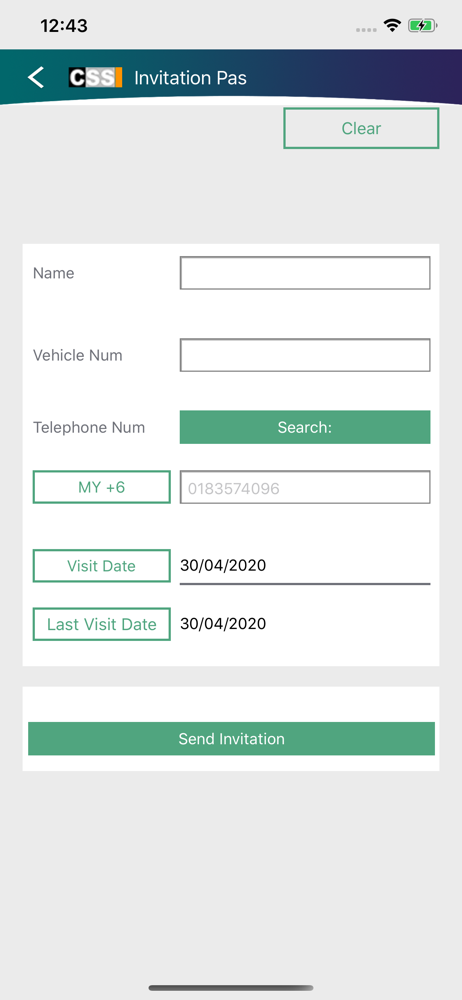The height and width of the screenshot is (1000, 462).
Task: Tap the Last Visit Date value 30/04/2020
Action: click(223, 624)
